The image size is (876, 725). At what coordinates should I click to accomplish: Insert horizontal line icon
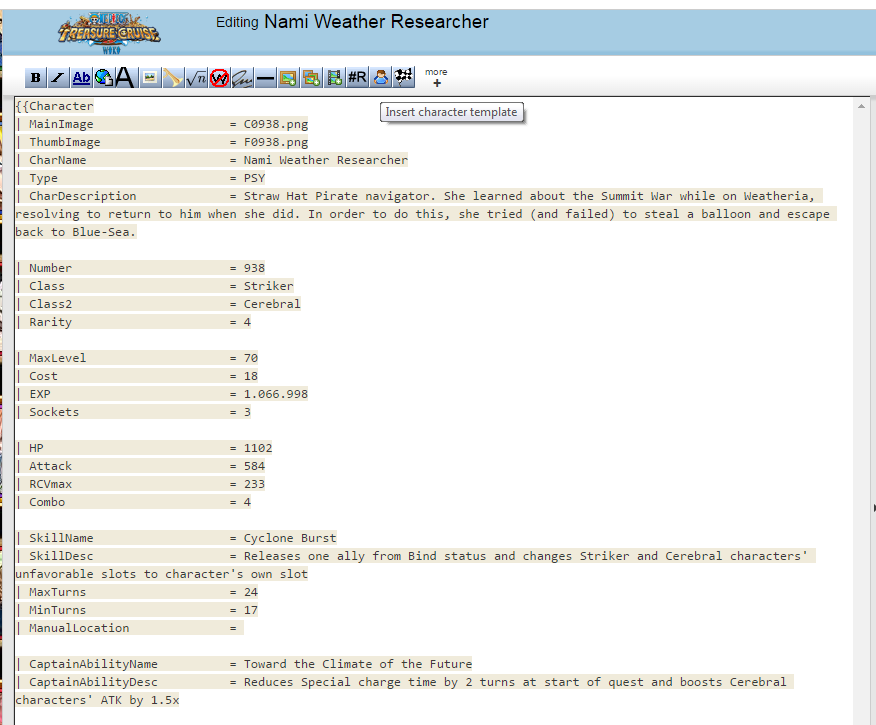(x=265, y=78)
